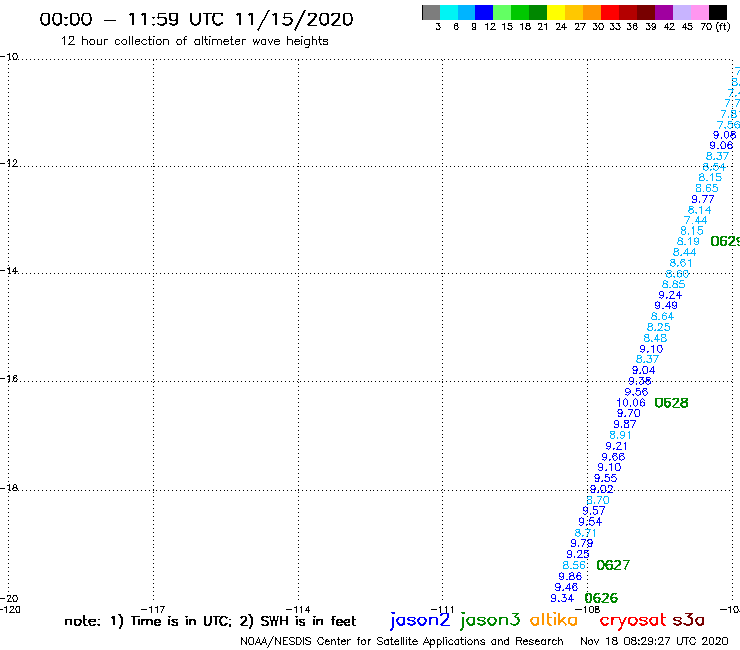The image size is (740, 650).
Task: Click the black swatch at legend end
Action: point(717,12)
